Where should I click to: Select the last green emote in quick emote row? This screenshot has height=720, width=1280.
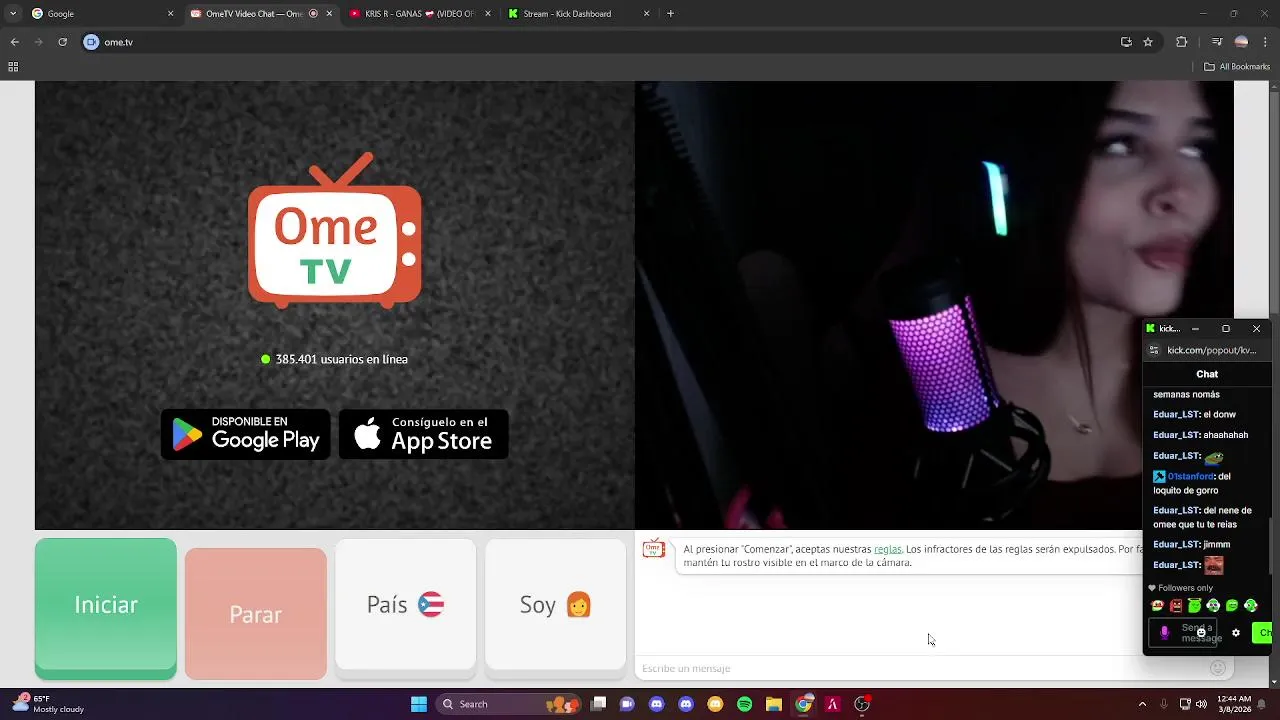[x=1250, y=606]
